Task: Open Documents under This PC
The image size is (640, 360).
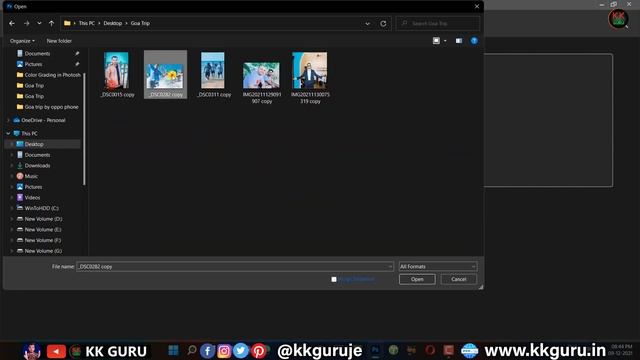Action: [37, 155]
